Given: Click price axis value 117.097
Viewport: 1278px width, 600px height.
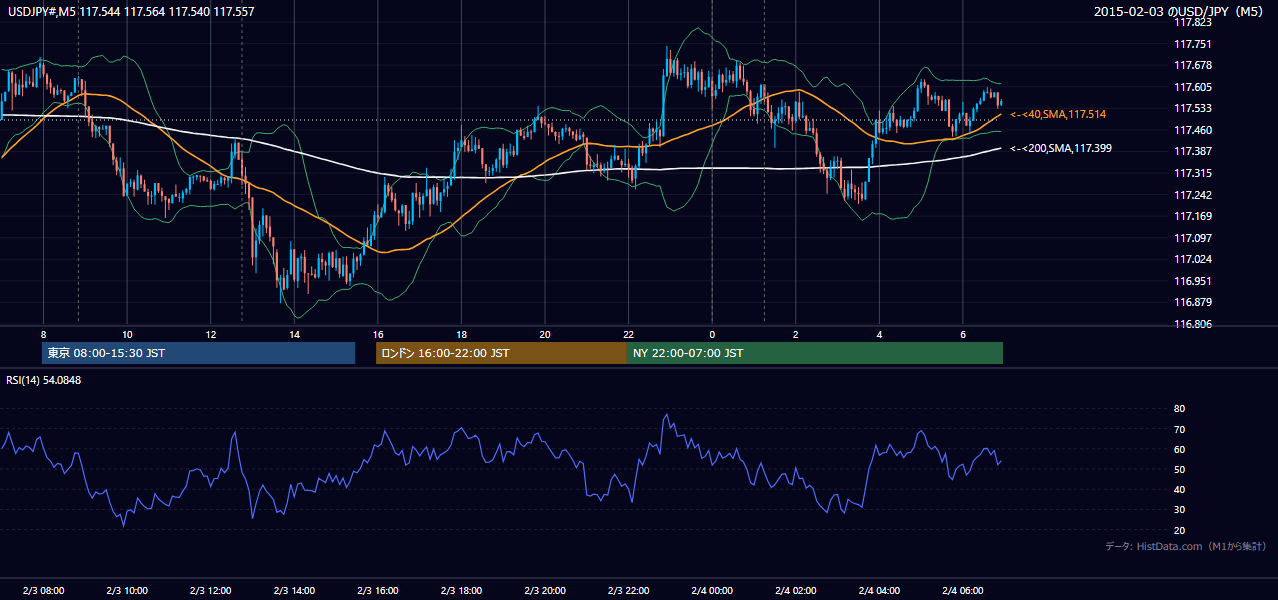Looking at the screenshot, I should click(x=1192, y=238).
